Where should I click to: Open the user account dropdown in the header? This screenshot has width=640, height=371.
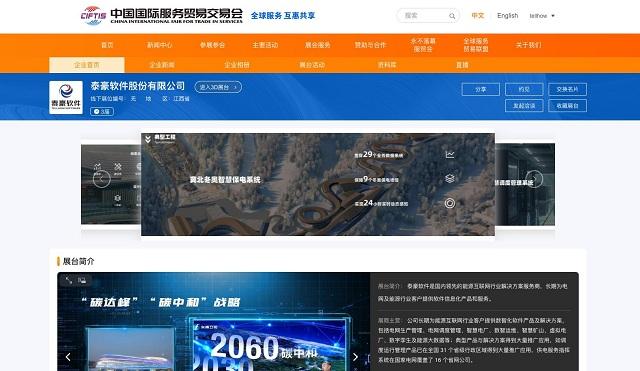tap(542, 16)
